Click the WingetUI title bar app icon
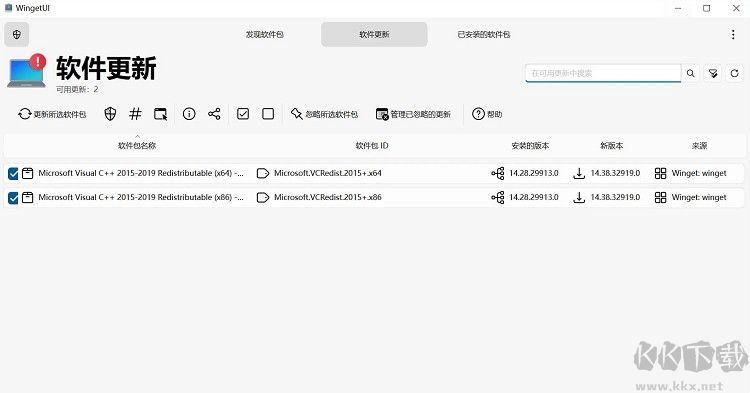Image resolution: width=750 pixels, height=393 pixels. coord(8,8)
